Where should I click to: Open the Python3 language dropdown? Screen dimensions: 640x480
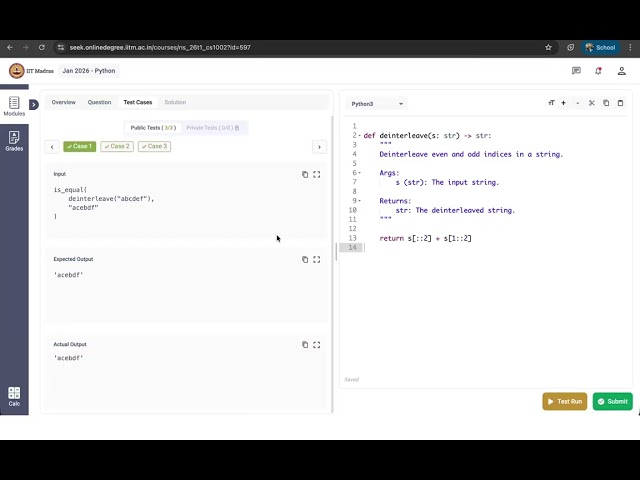[x=376, y=104]
